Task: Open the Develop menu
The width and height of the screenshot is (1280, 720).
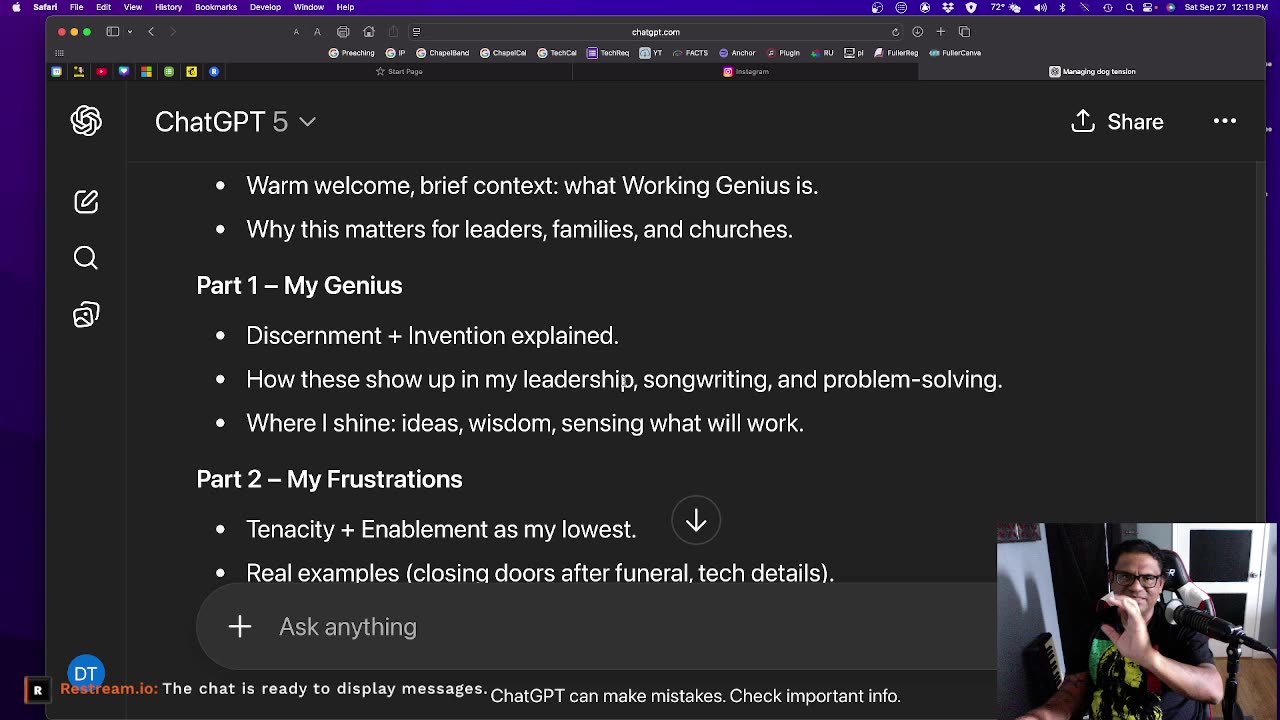Action: click(265, 7)
